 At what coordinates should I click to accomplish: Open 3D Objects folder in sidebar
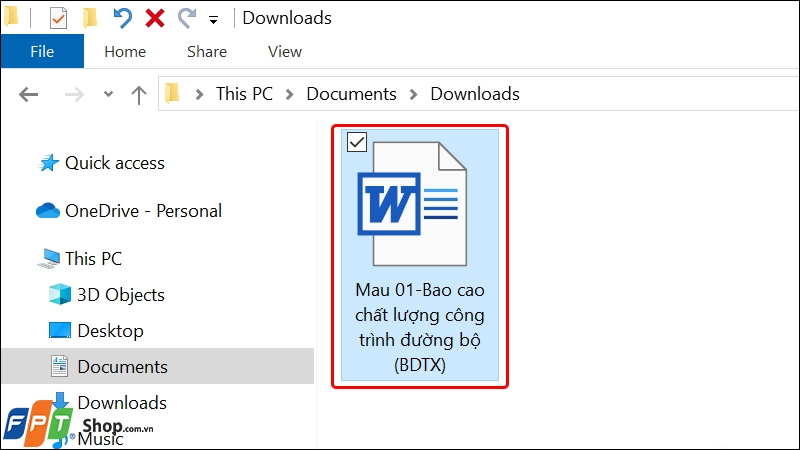[121, 295]
